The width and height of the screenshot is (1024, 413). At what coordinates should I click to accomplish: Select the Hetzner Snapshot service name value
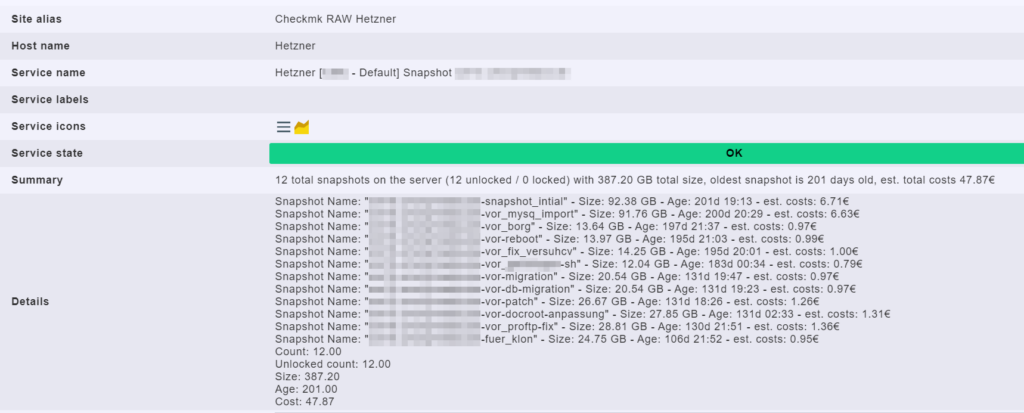coord(420,73)
